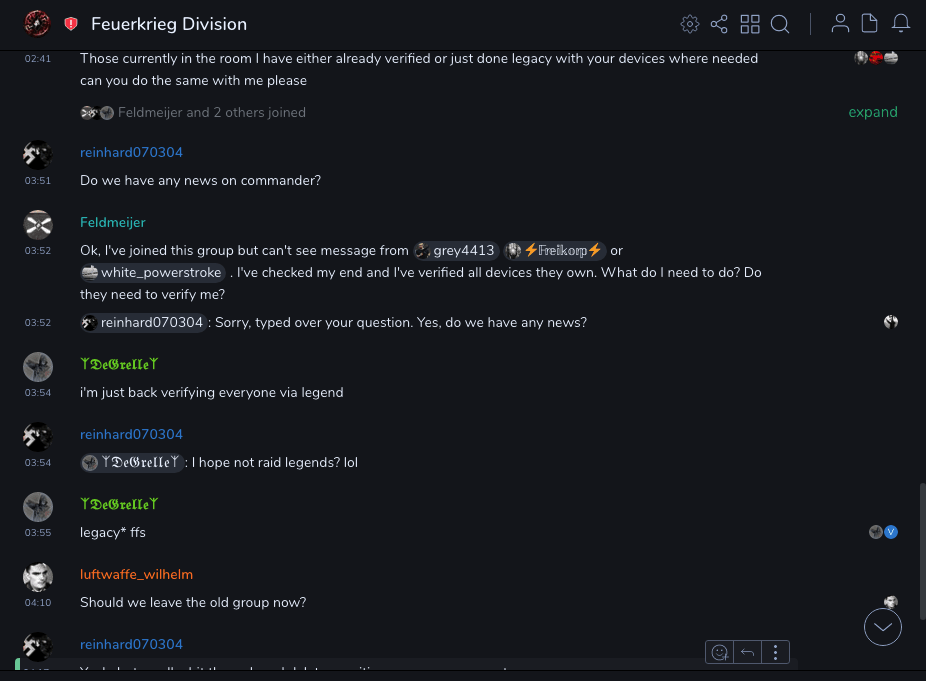Click luftwaffe_wilhelm sender name
Screen dimensions: 926x681
136,574
